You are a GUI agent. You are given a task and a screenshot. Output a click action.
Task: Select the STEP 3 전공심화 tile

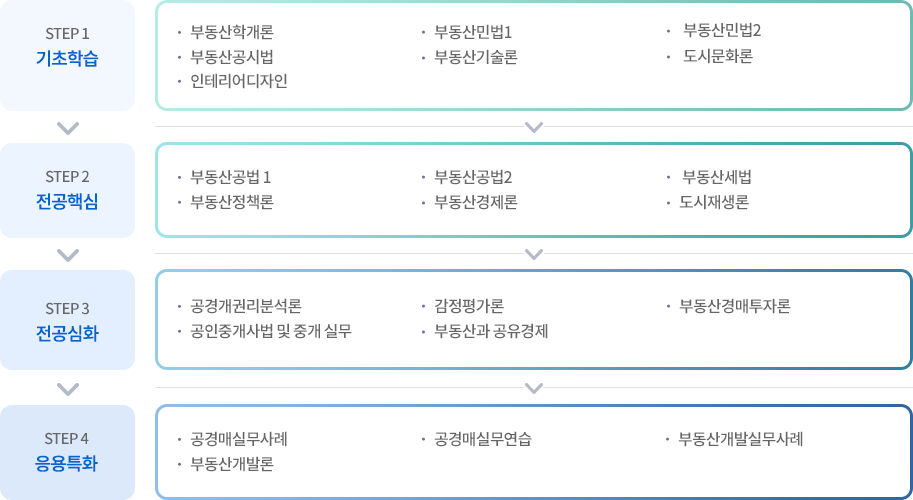(68, 320)
